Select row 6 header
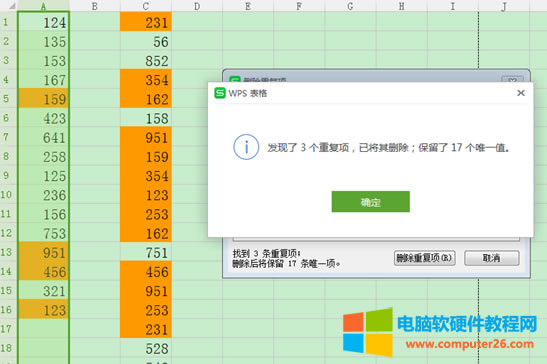 tap(8, 118)
